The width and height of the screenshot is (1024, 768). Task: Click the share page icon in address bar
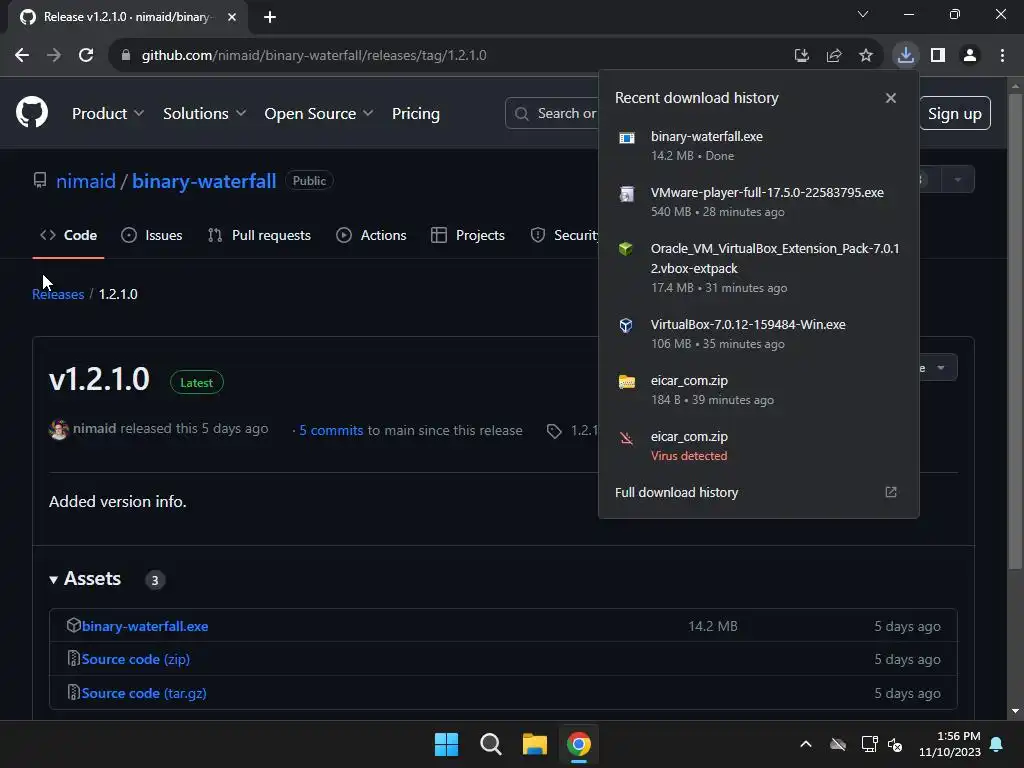click(x=833, y=56)
